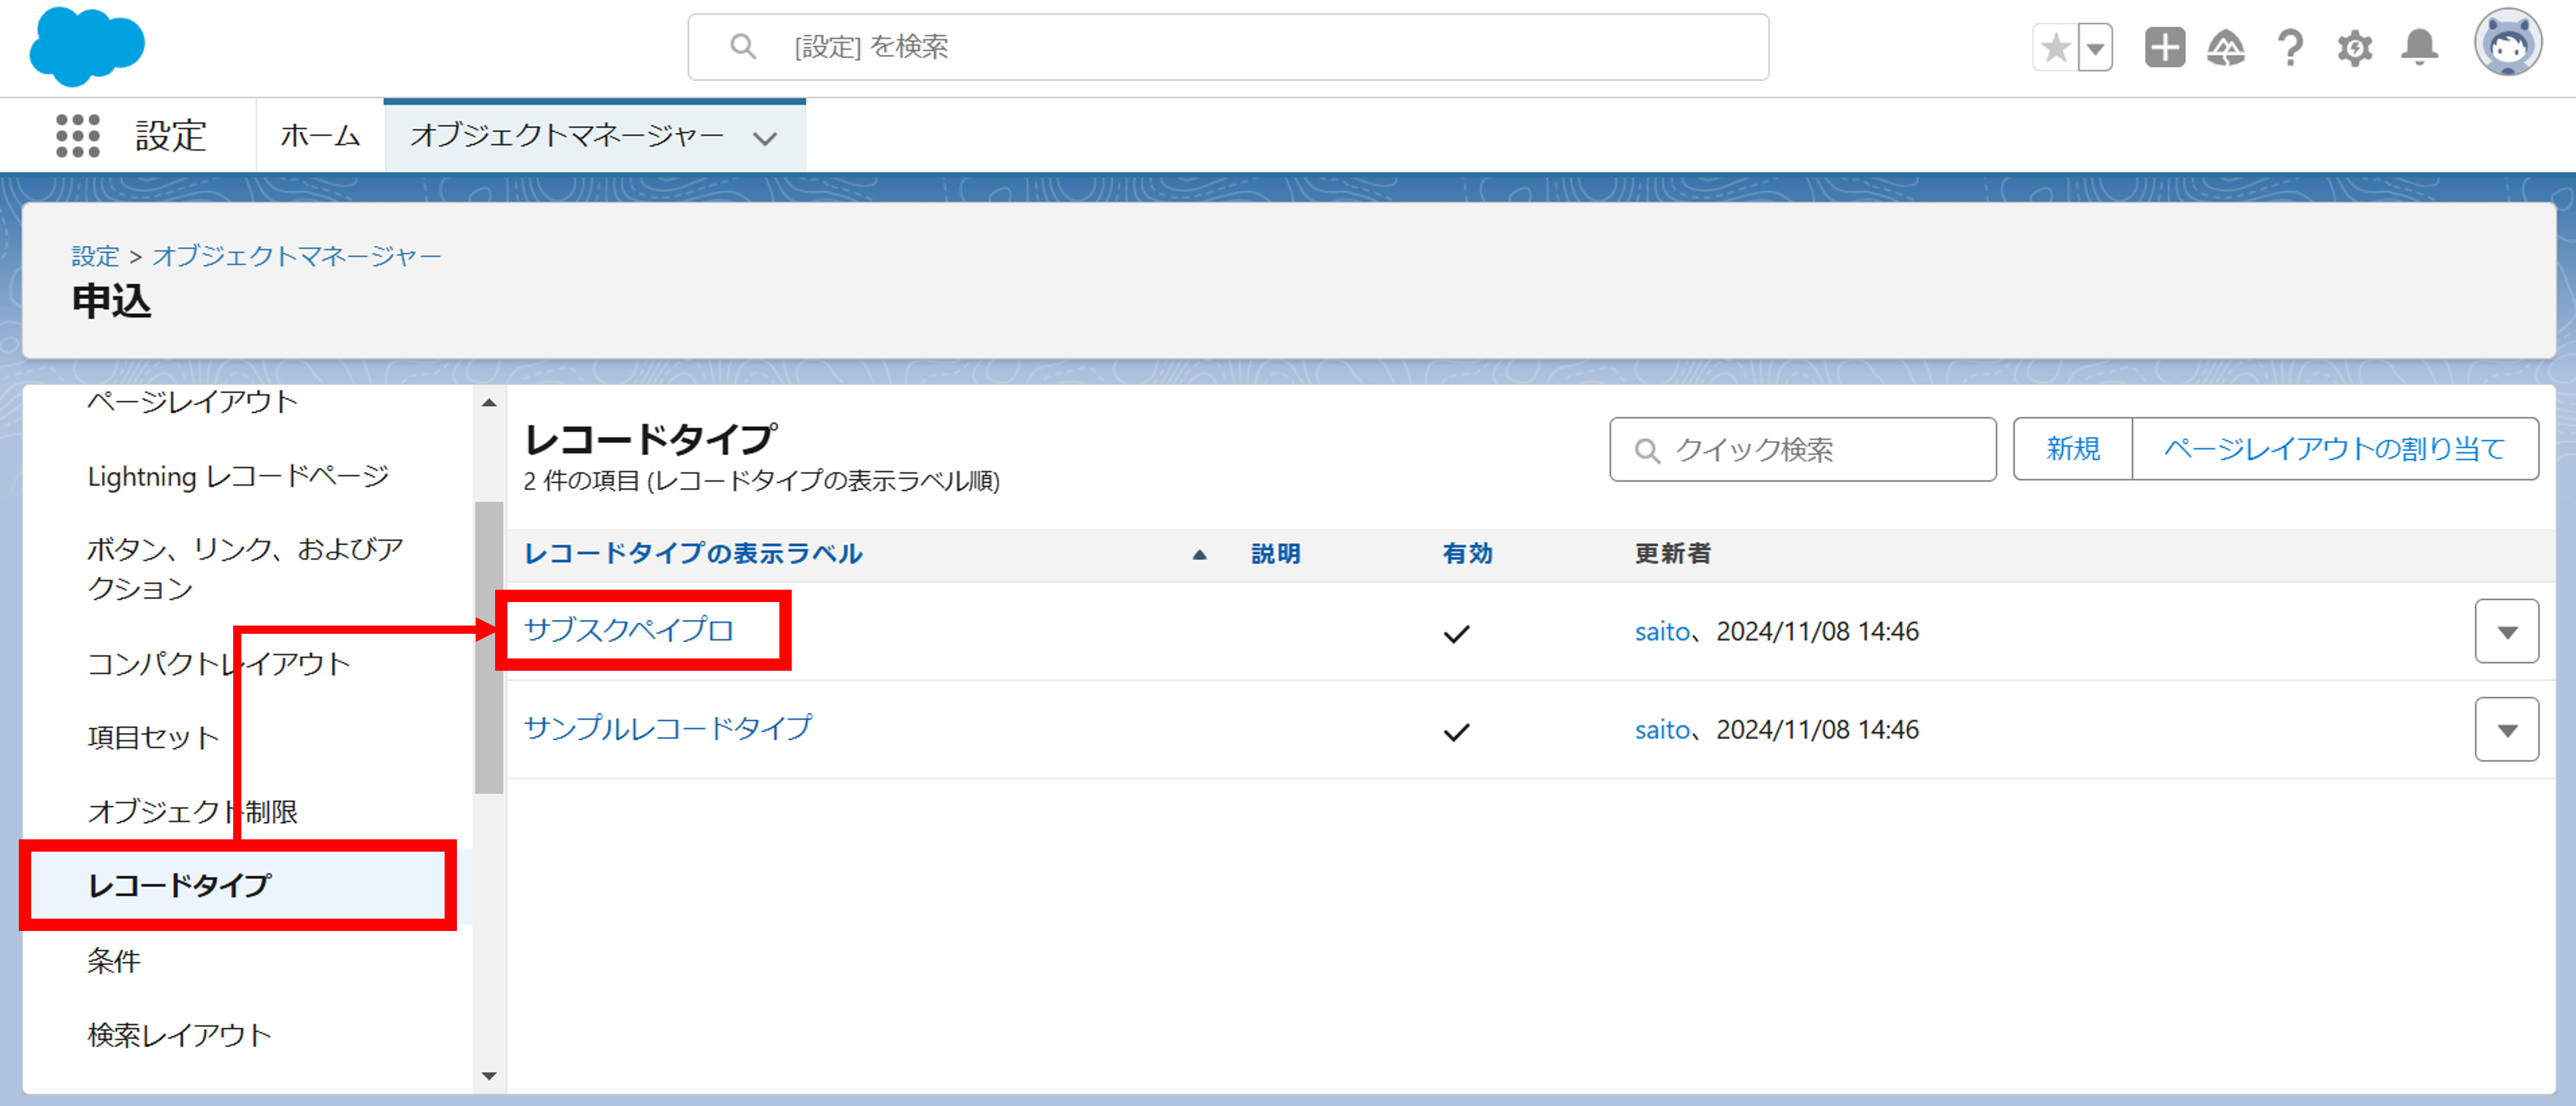Click the Salesforce cloud logo
2576x1106 pixels.
tap(87, 46)
